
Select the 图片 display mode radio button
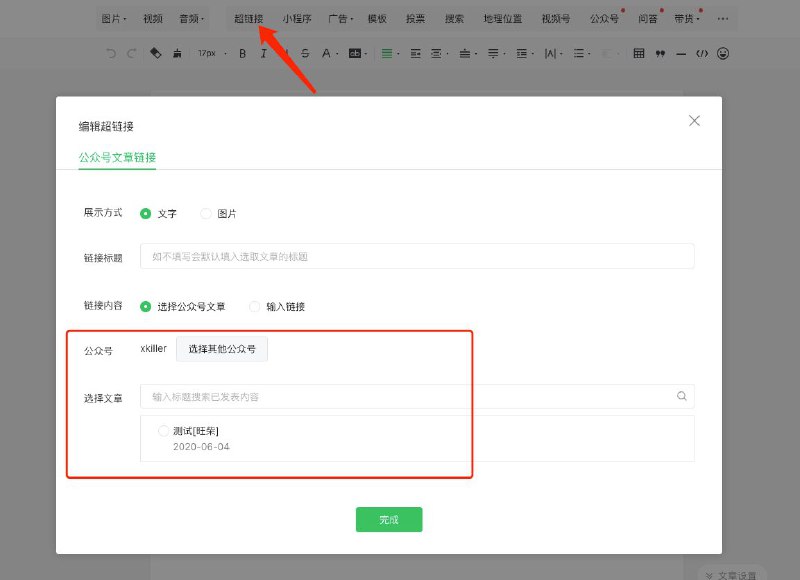(205, 213)
